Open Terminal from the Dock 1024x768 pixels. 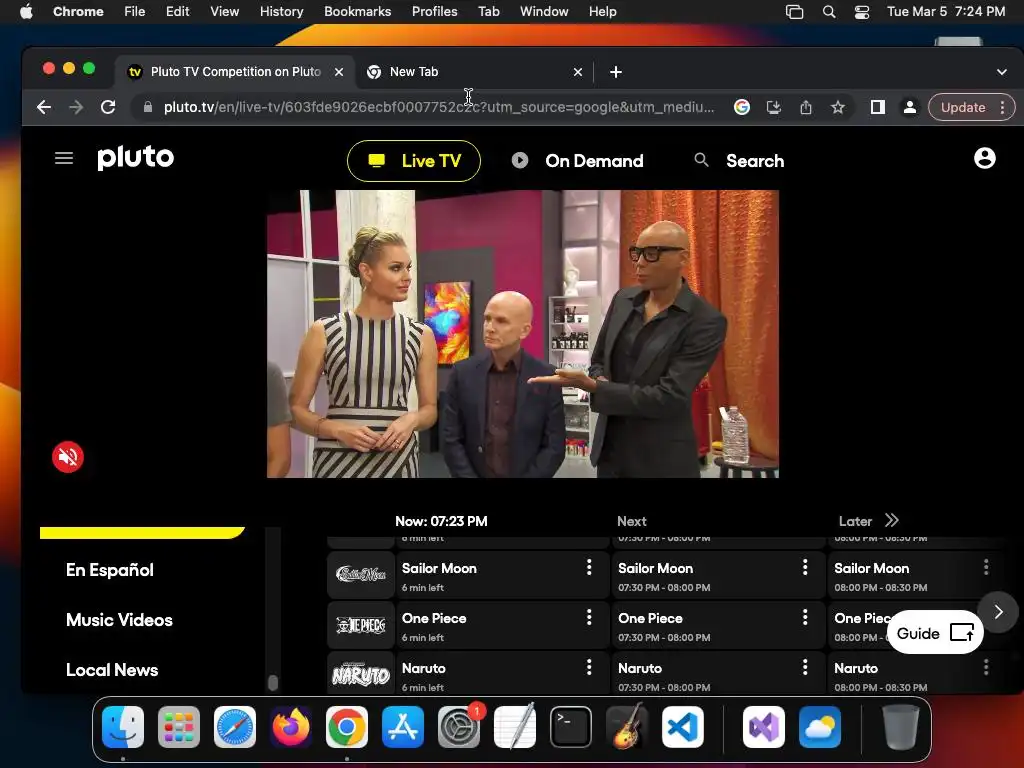pyautogui.click(x=571, y=727)
